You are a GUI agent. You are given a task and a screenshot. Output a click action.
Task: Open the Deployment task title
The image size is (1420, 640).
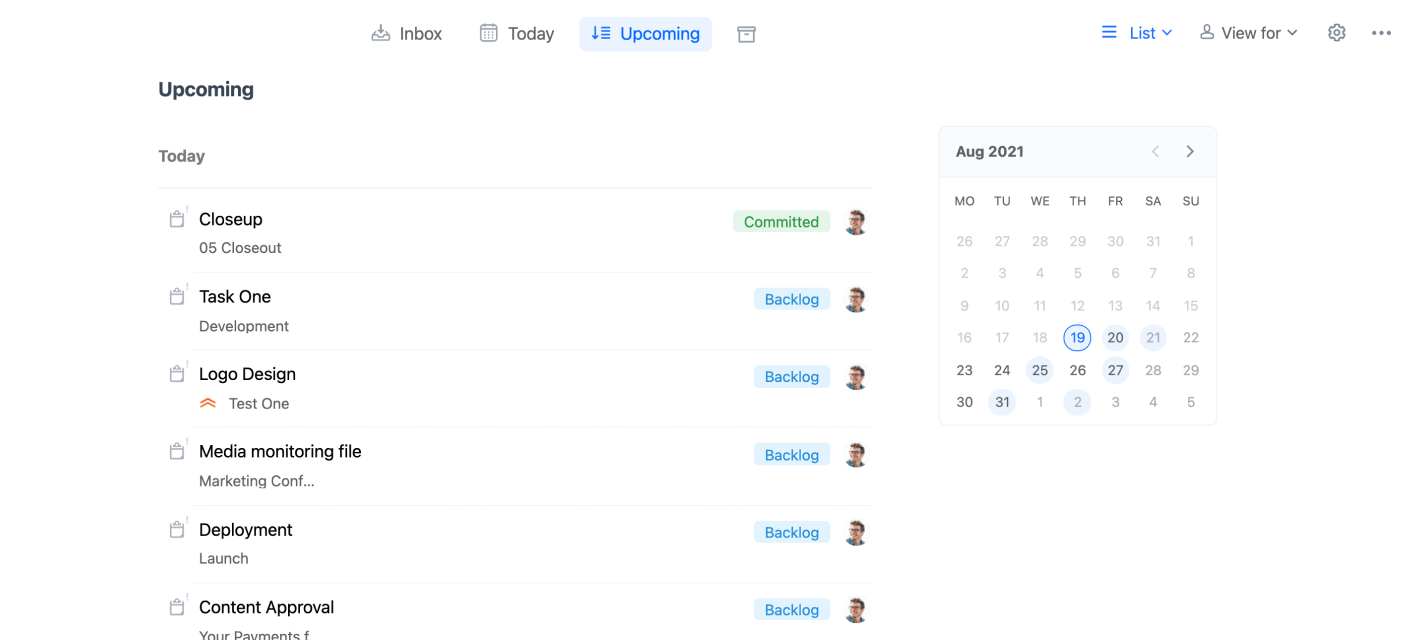246,530
